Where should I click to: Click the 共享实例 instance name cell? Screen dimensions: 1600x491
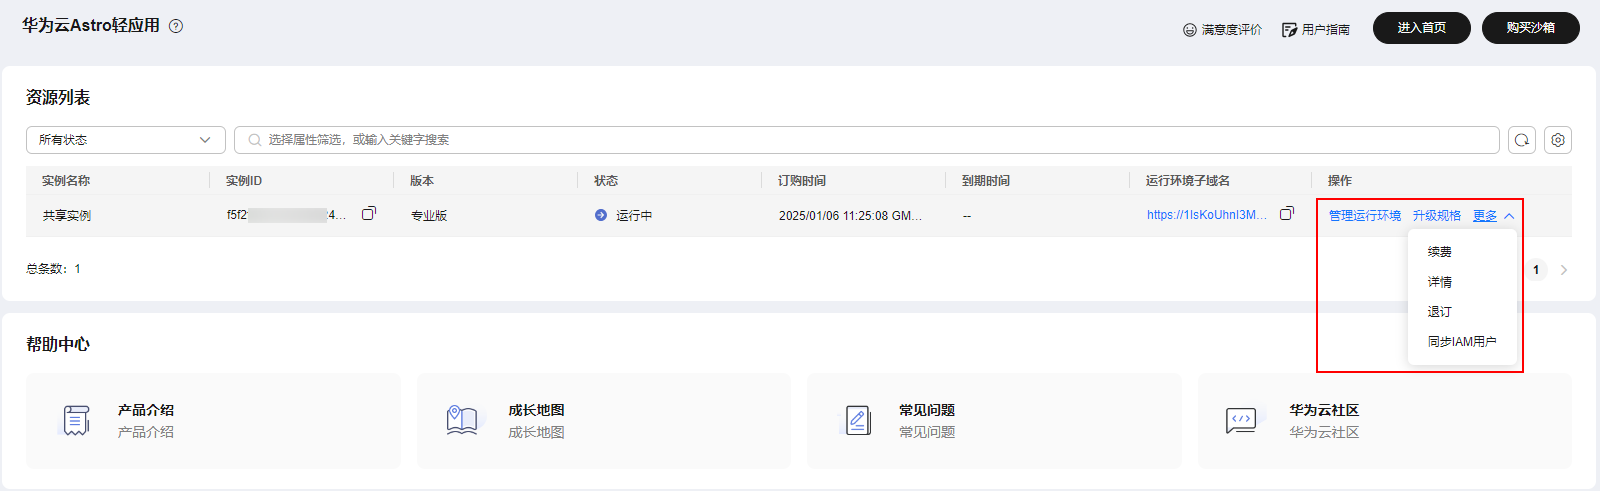(x=67, y=216)
